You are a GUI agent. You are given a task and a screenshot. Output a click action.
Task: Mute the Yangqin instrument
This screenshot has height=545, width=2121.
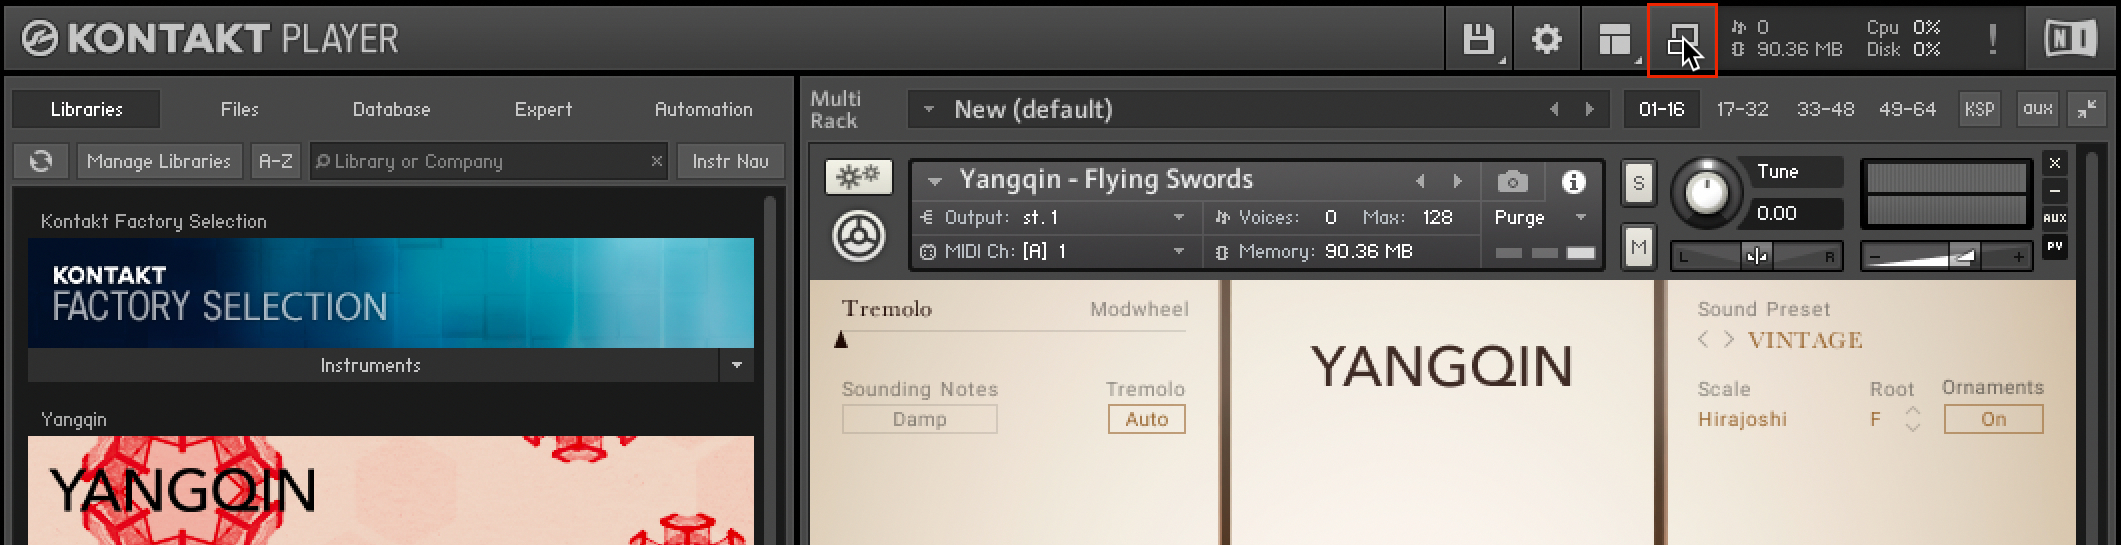[x=1638, y=247]
